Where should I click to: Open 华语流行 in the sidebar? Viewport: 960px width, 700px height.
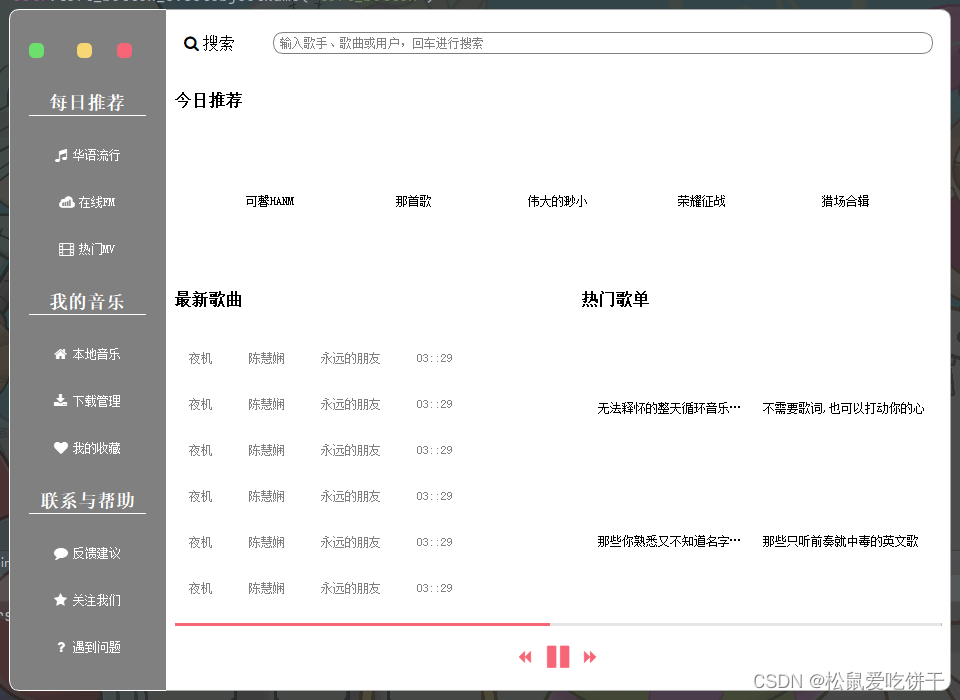point(87,156)
